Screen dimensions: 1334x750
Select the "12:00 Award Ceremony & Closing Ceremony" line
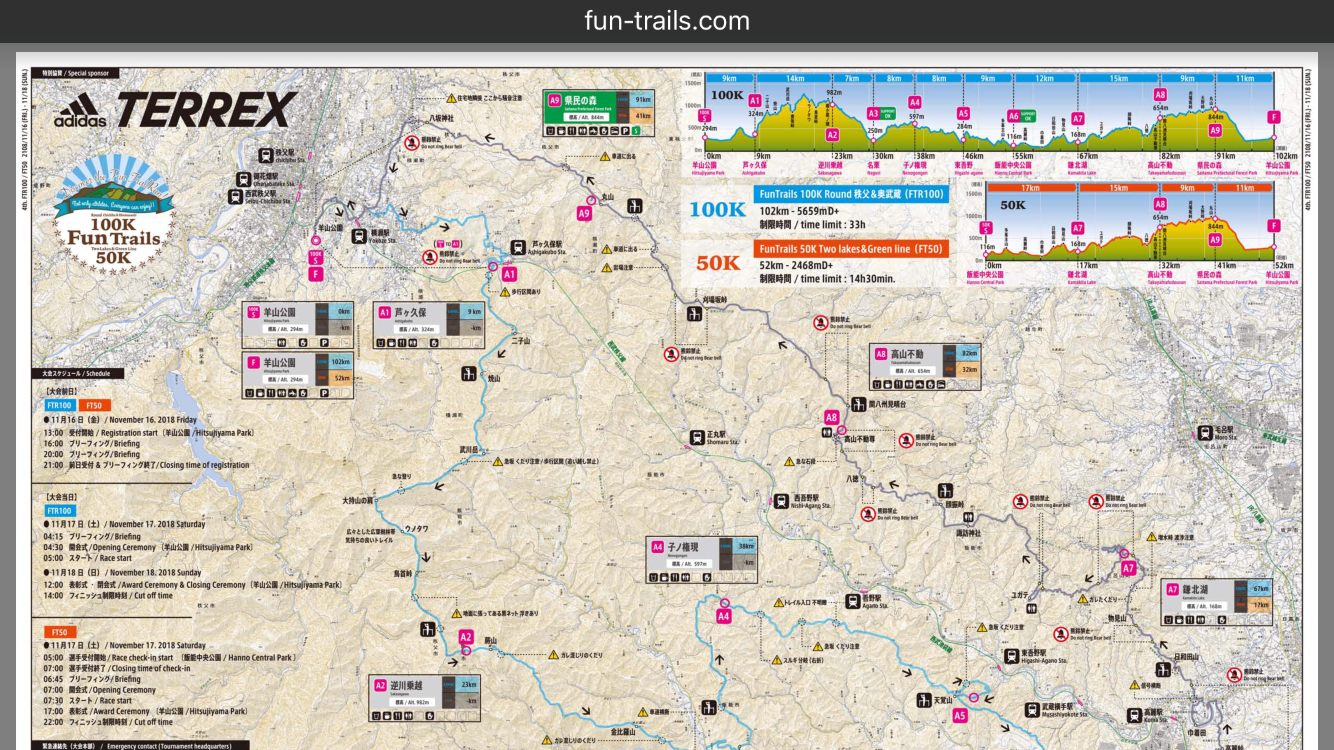(x=193, y=585)
